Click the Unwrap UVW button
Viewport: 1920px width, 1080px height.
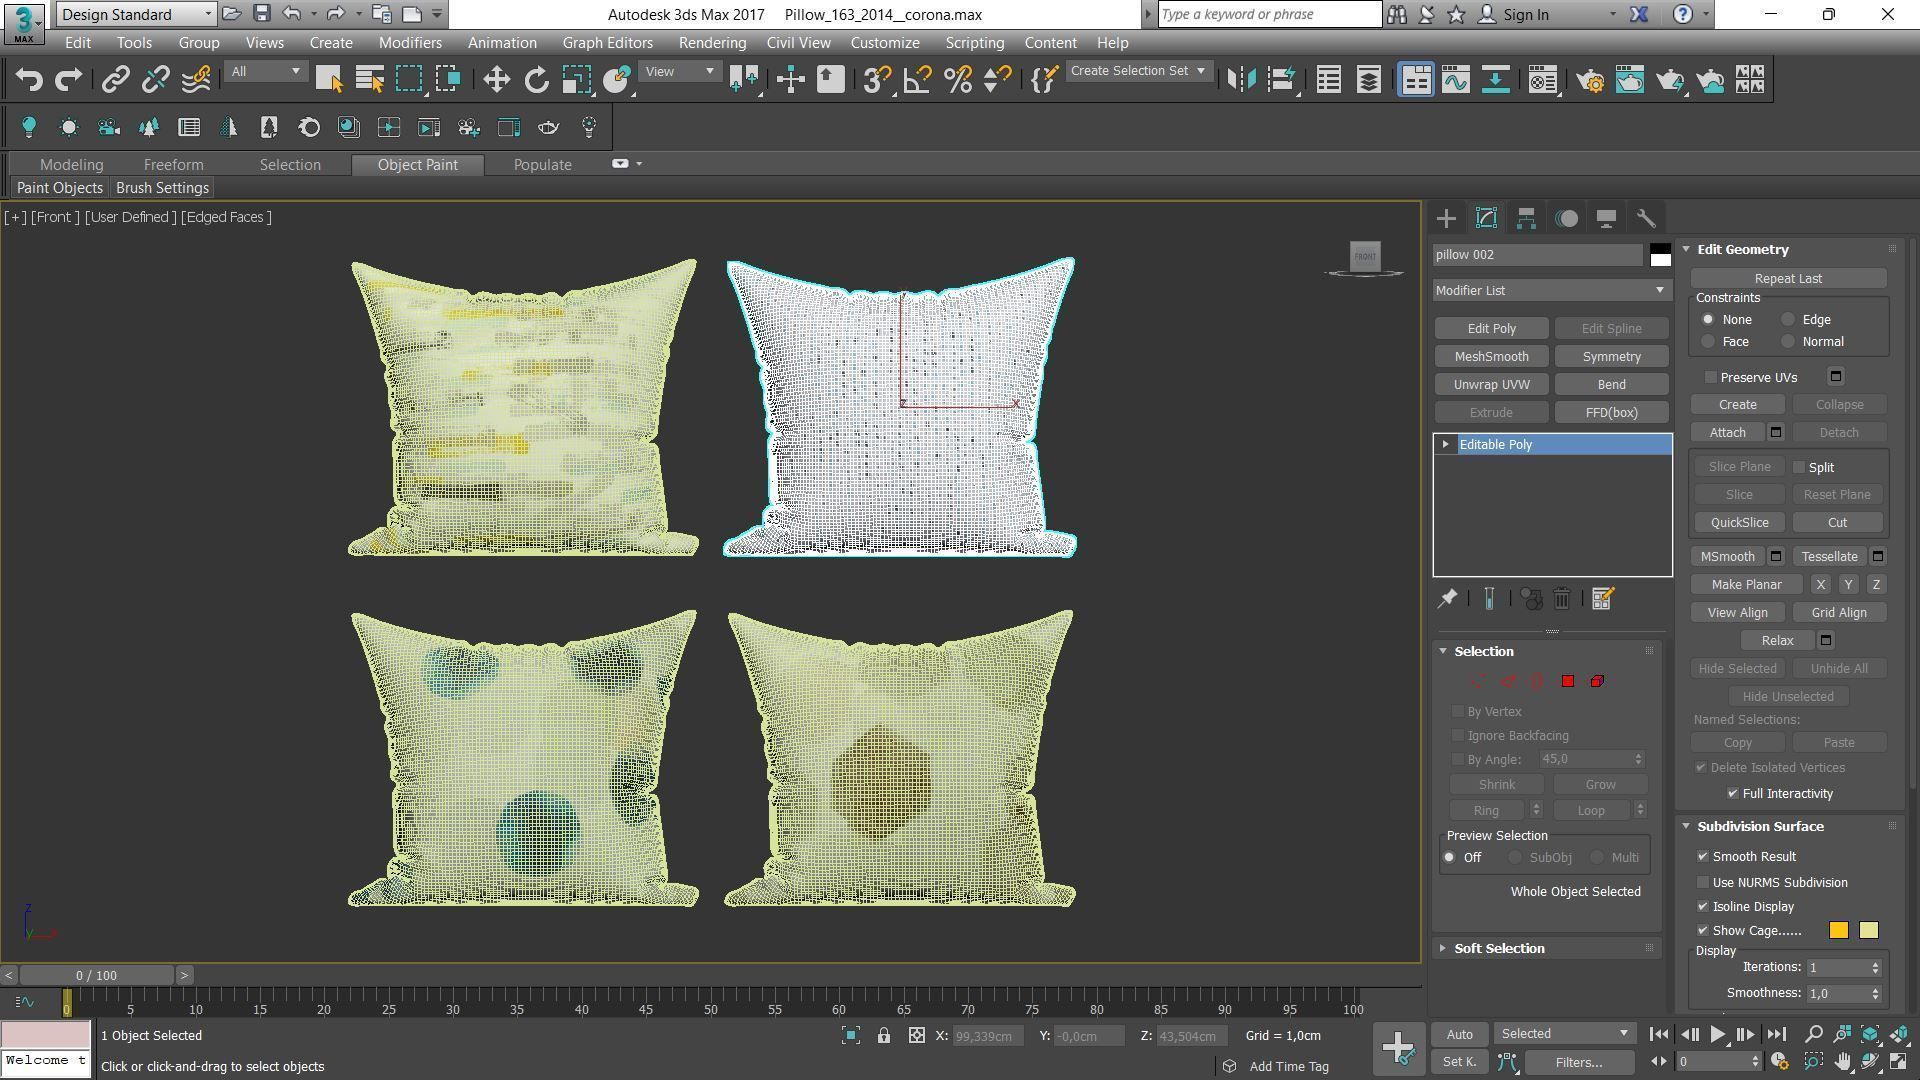pos(1491,385)
